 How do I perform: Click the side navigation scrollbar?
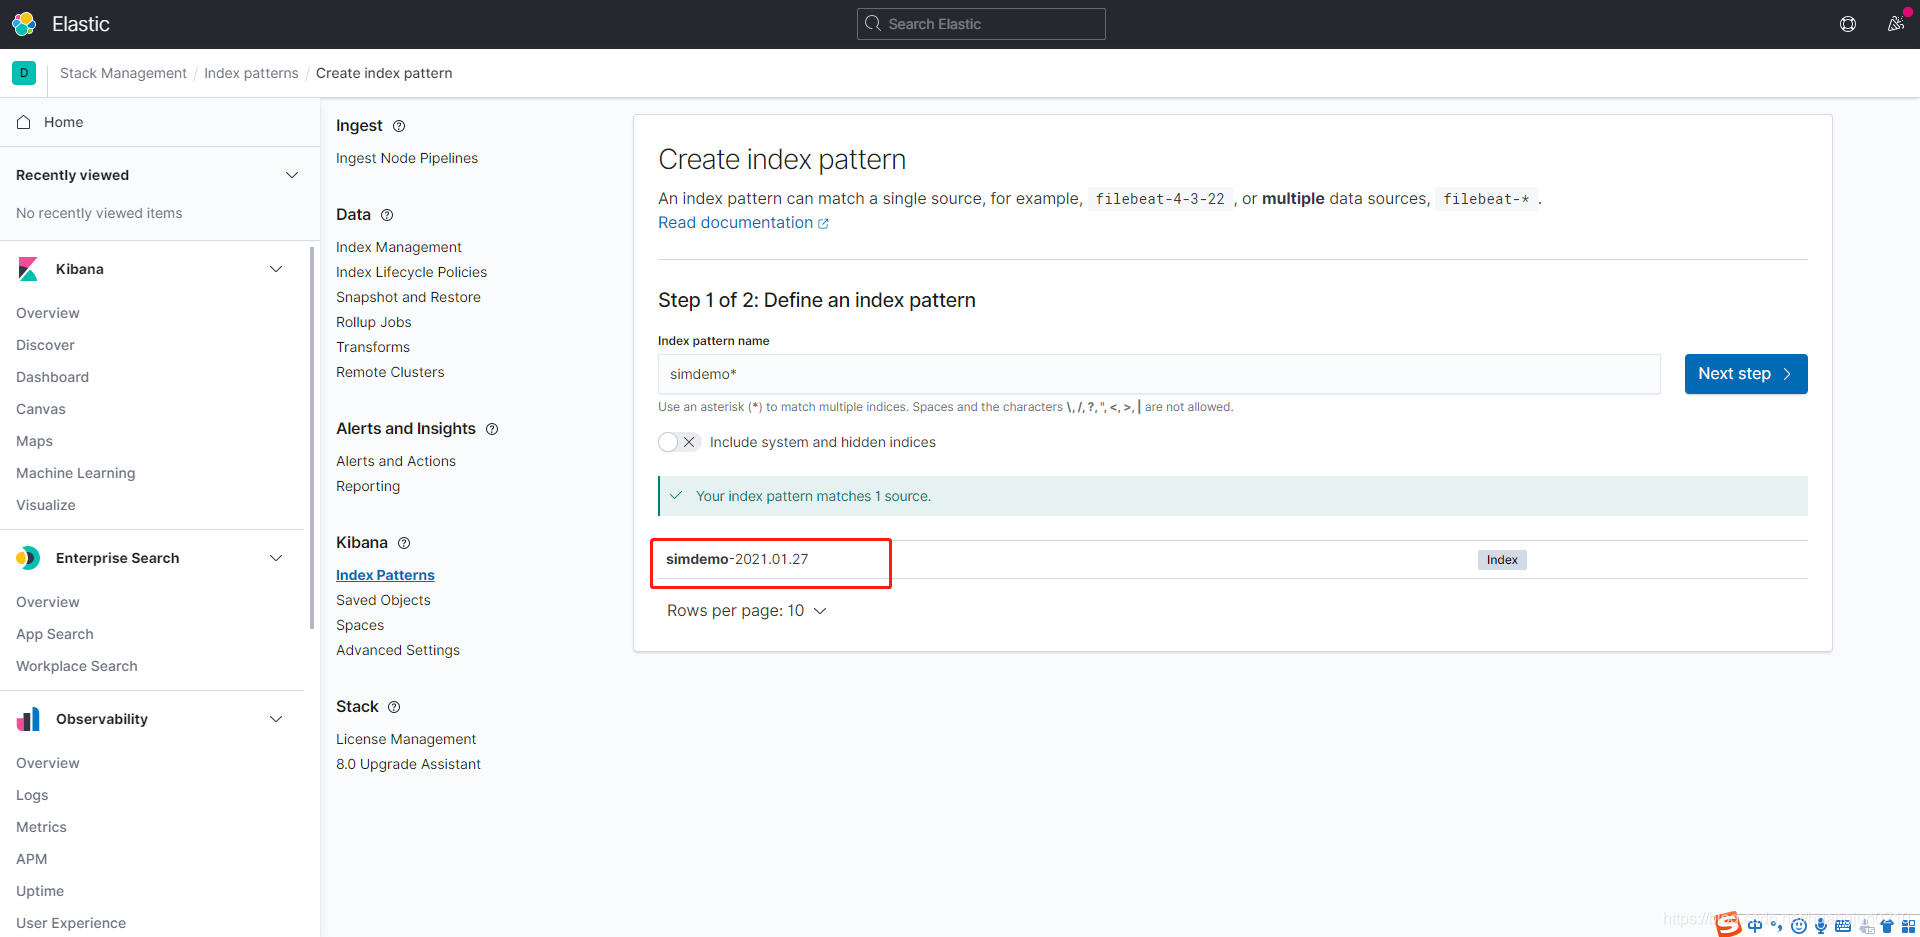[x=313, y=438]
